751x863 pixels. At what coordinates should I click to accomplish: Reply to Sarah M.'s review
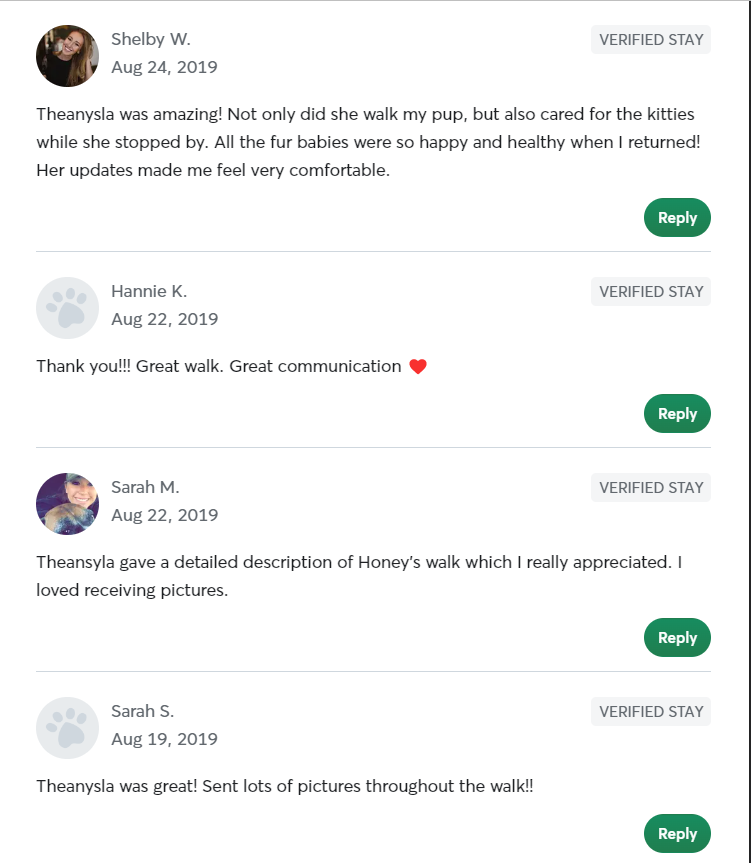[x=677, y=637]
